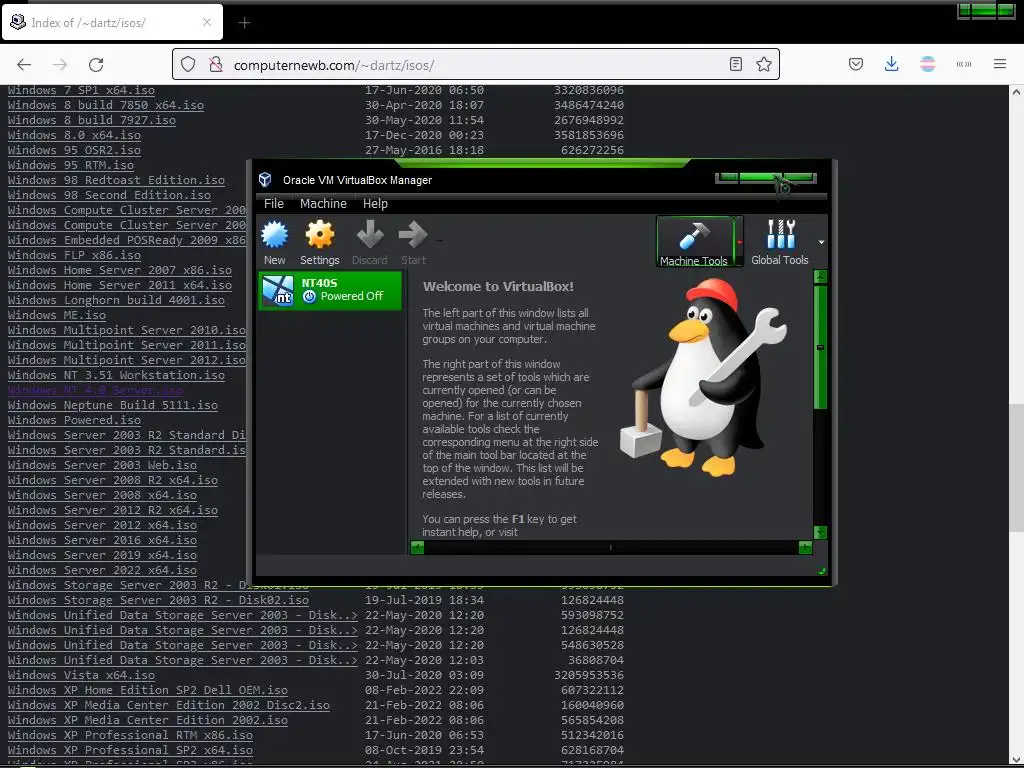Reload the browser page
This screenshot has width=1024, height=768.
click(x=96, y=64)
